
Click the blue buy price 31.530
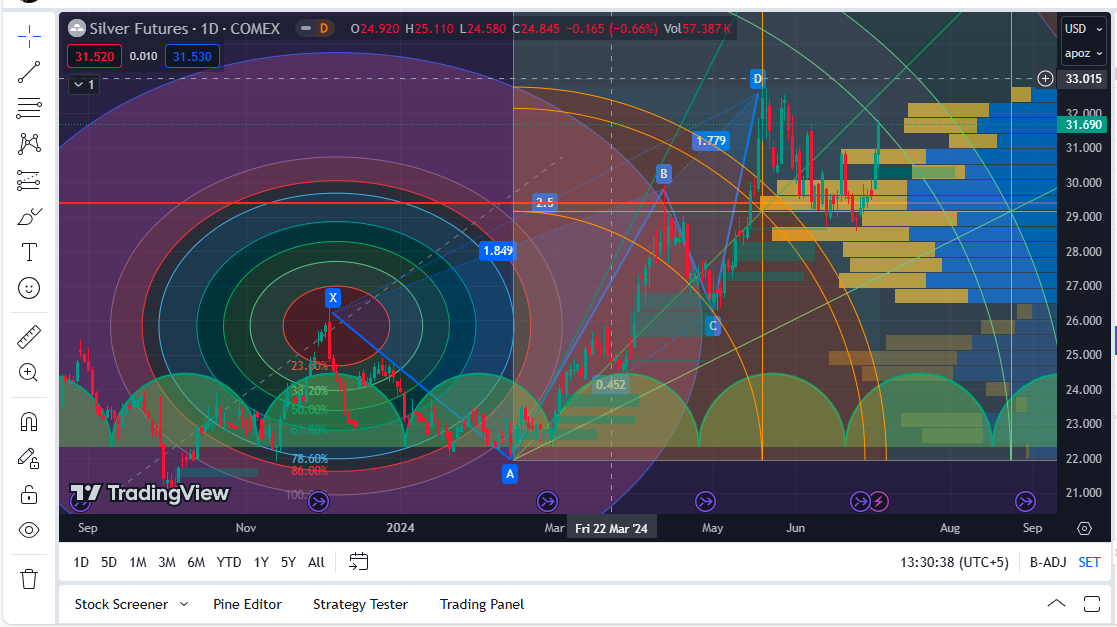[192, 56]
